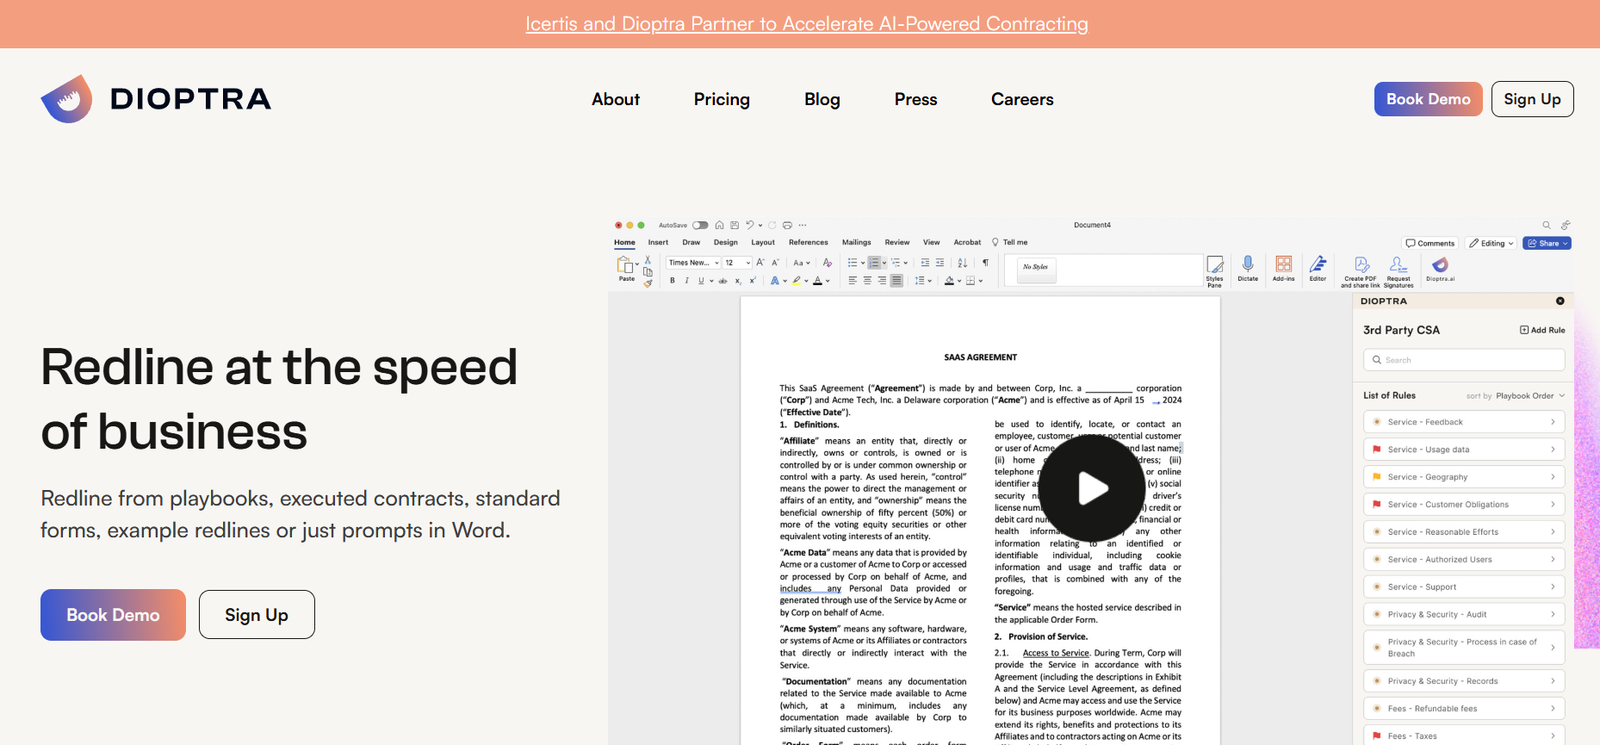Click the Create PDF and share link icon
1600x745 pixels.
click(x=1361, y=266)
